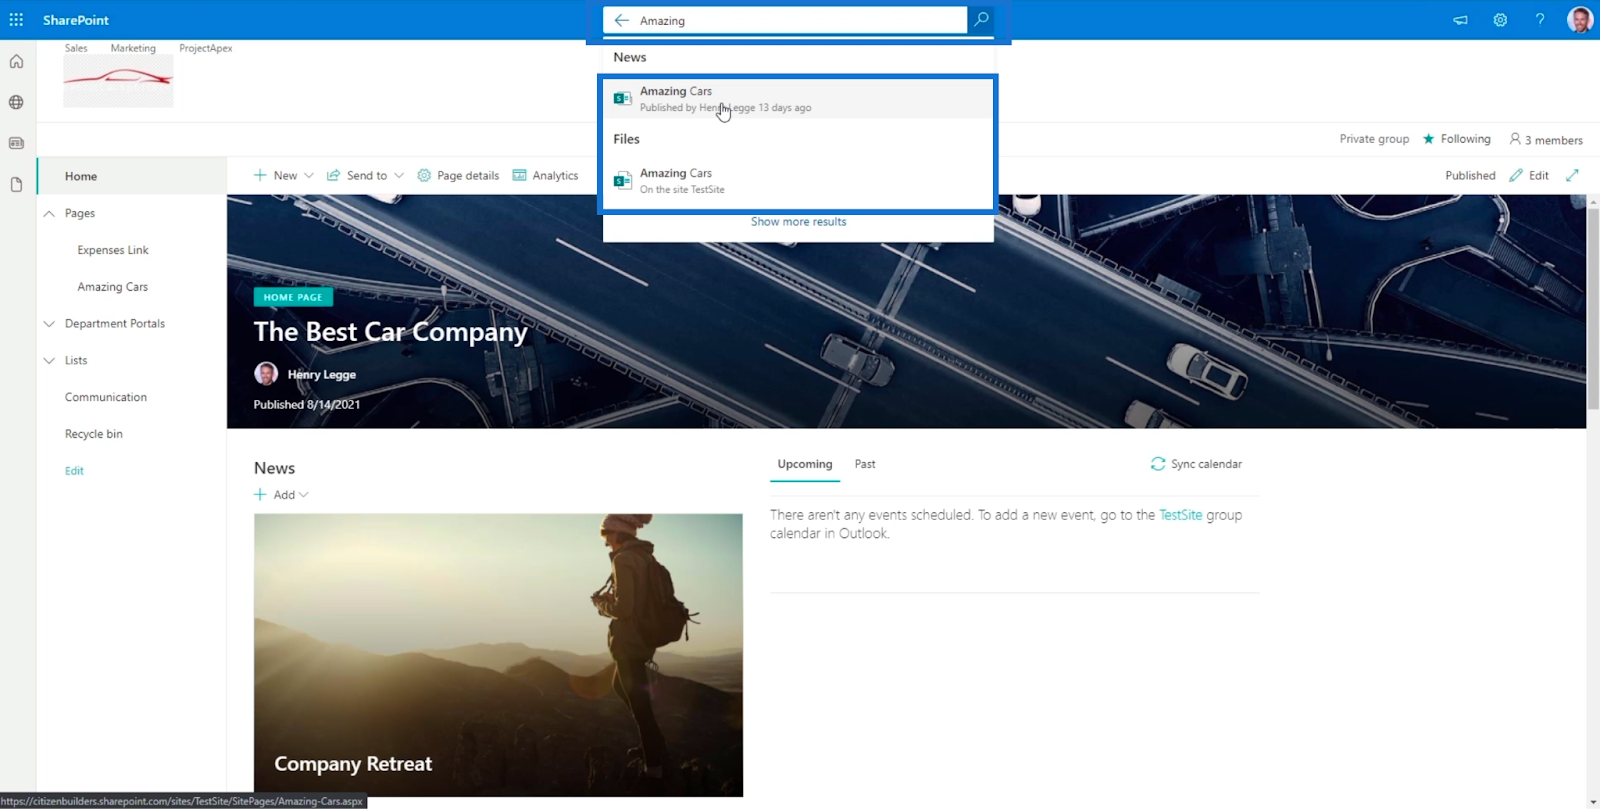Open the news icon in left rail

[16, 143]
